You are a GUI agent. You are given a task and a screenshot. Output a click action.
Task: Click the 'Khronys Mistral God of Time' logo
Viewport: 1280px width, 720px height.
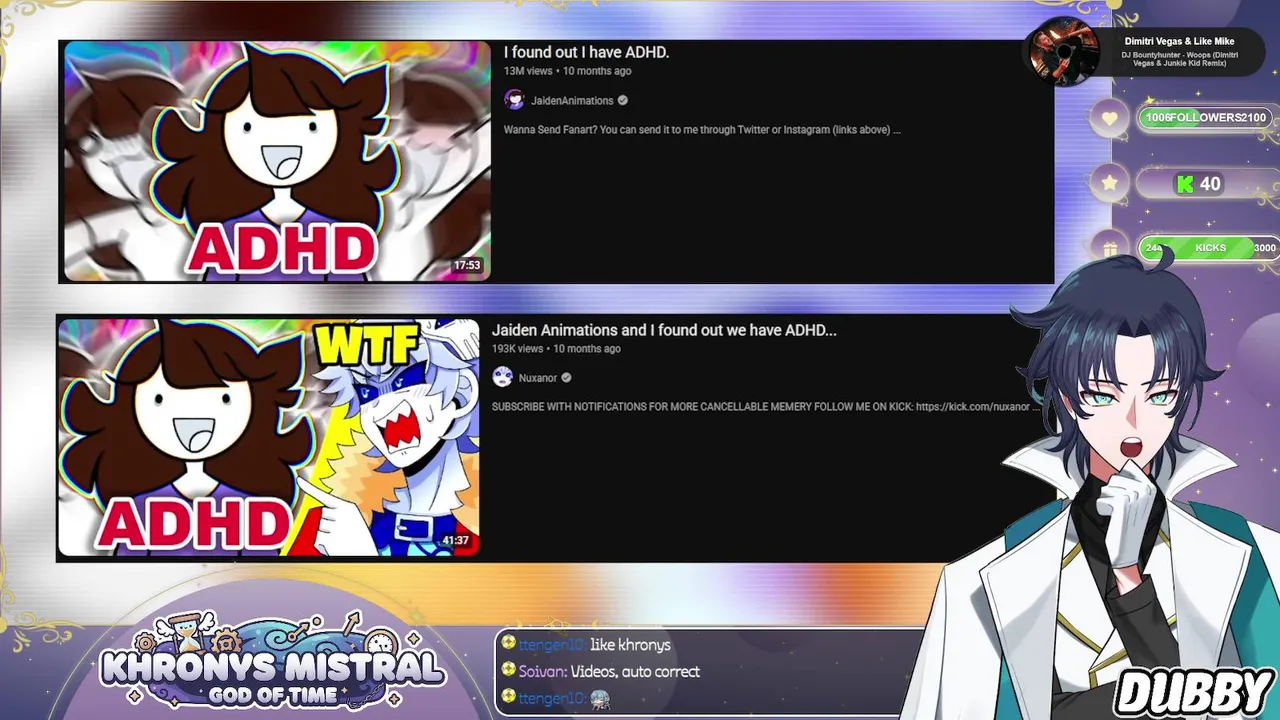pos(272,662)
